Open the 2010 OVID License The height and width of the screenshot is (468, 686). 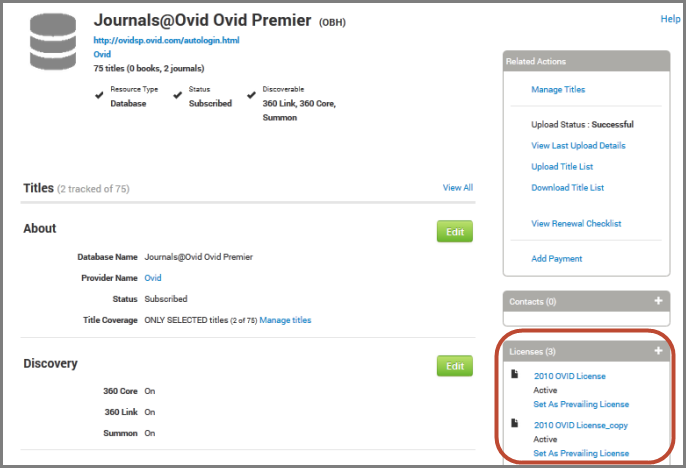click(570, 376)
